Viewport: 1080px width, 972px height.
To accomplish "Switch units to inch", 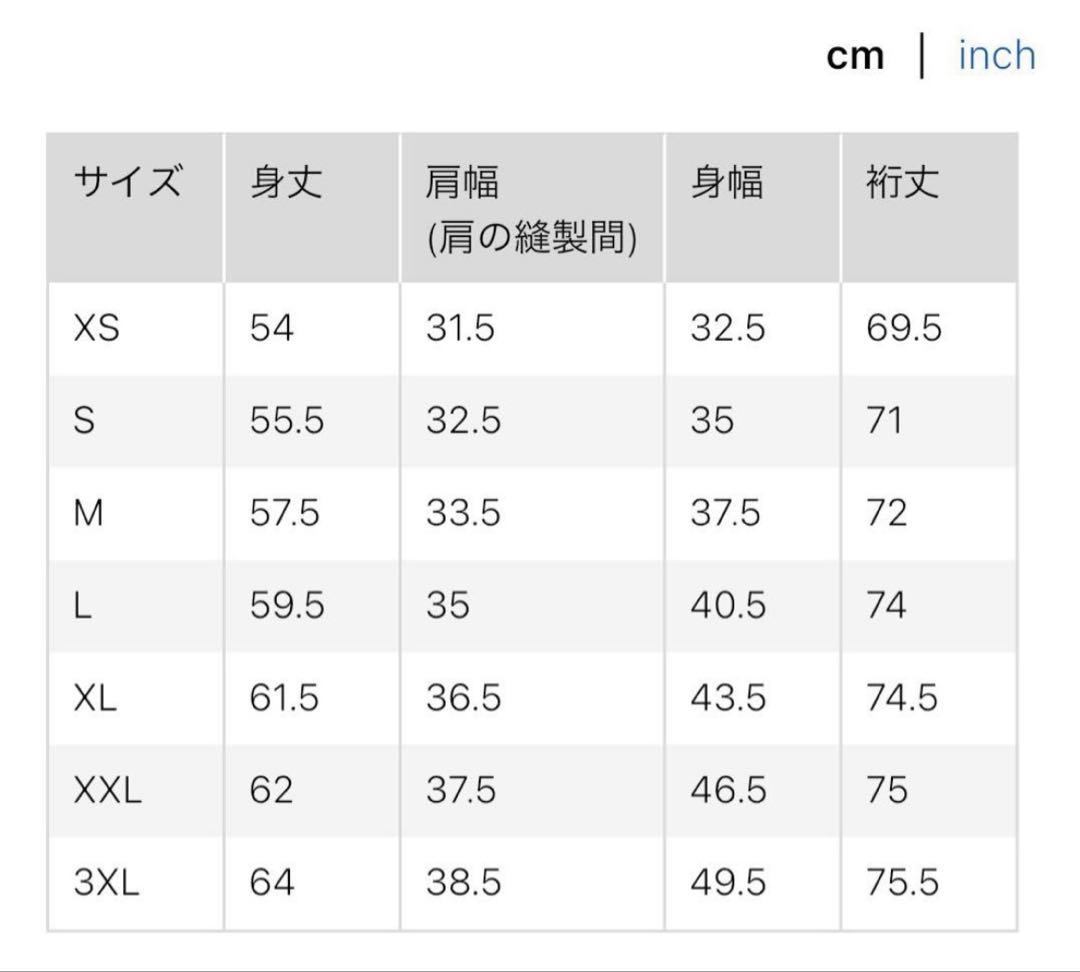I will (996, 56).
